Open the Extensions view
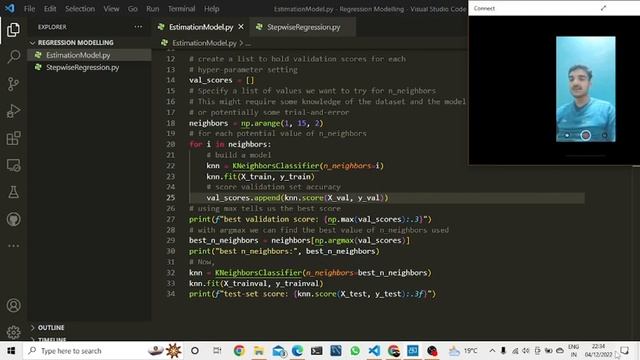Viewport: 640px width, 360px height. [x=13, y=138]
